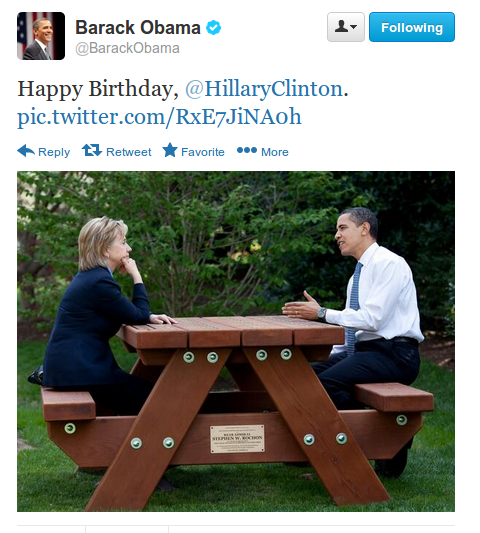480x533 pixels.
Task: Toggle the Following button
Action: point(412,27)
